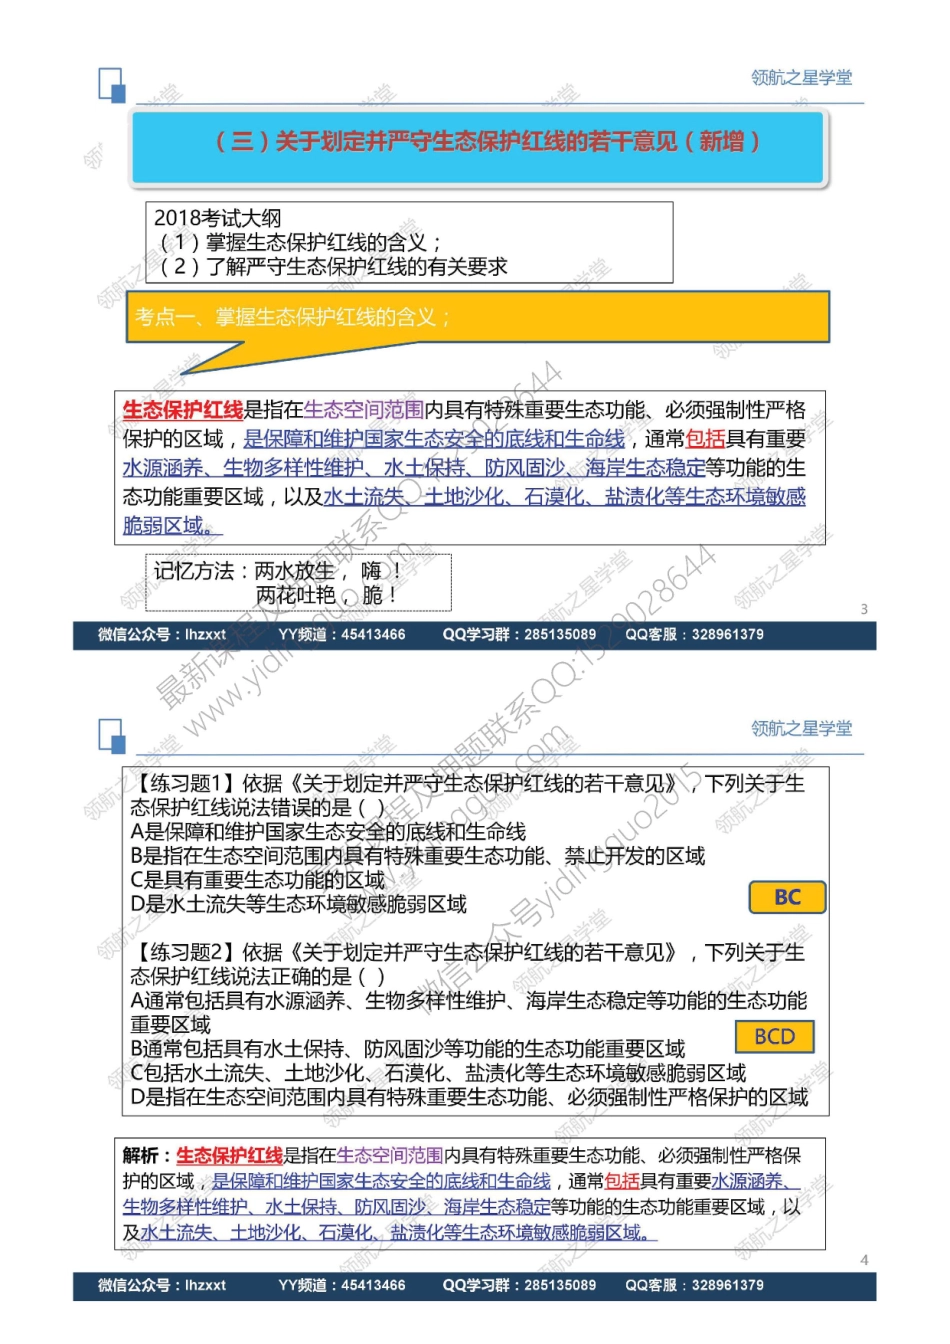Click underlined 是保障和维护国家生态安全的底线和生命线 on slide 3

(434, 439)
